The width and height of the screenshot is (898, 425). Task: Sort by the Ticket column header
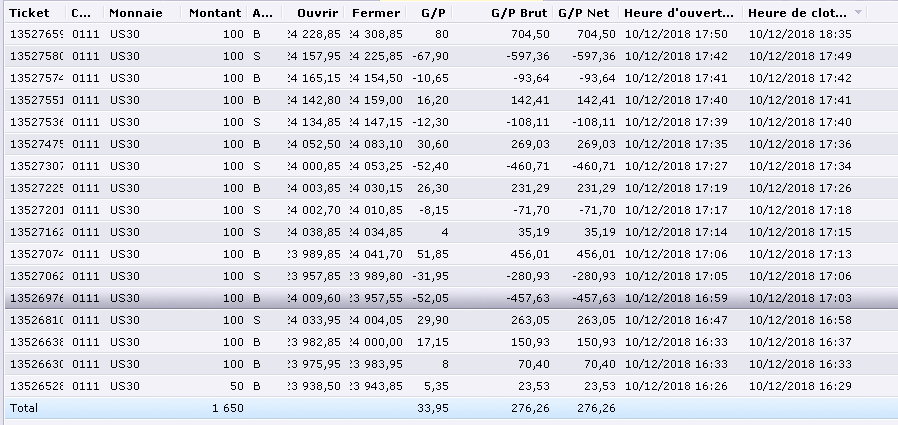click(30, 14)
